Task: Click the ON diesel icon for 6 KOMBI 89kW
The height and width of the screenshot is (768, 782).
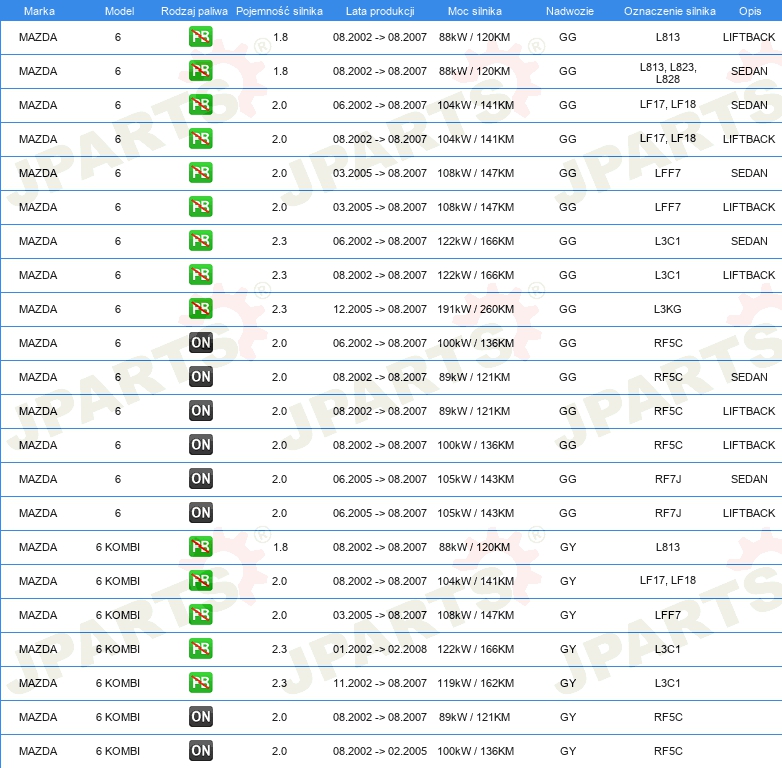Action: (x=200, y=717)
